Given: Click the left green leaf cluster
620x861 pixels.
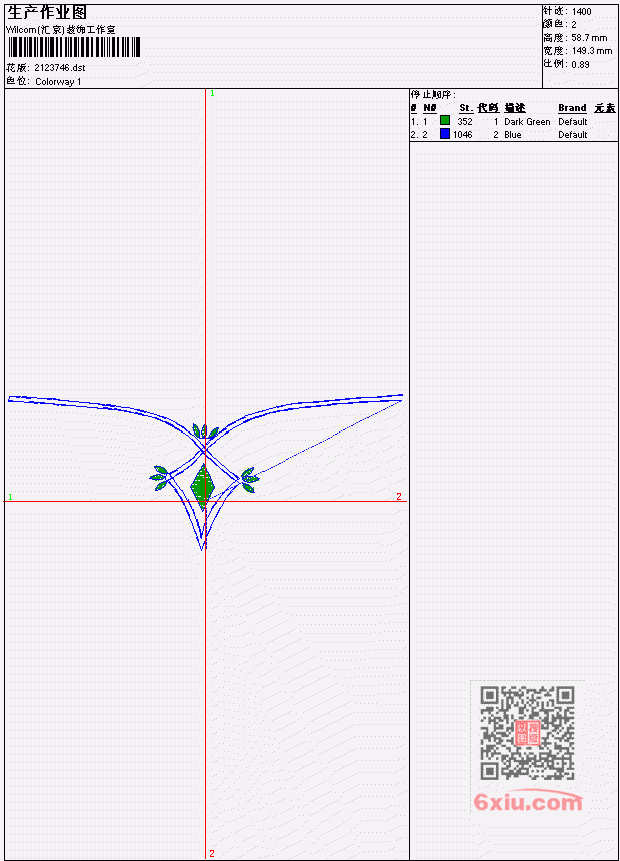Looking at the screenshot, I should (160, 478).
